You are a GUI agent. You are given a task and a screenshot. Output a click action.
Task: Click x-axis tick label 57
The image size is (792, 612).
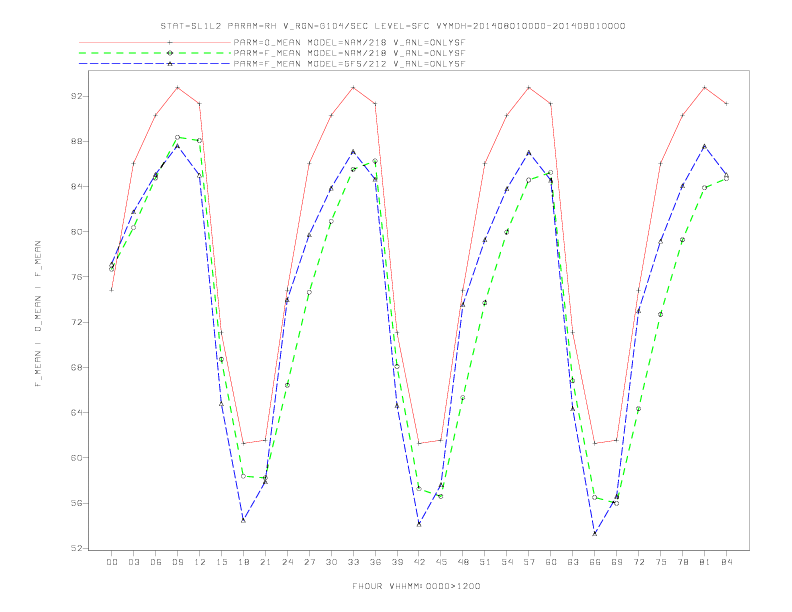[x=529, y=562]
